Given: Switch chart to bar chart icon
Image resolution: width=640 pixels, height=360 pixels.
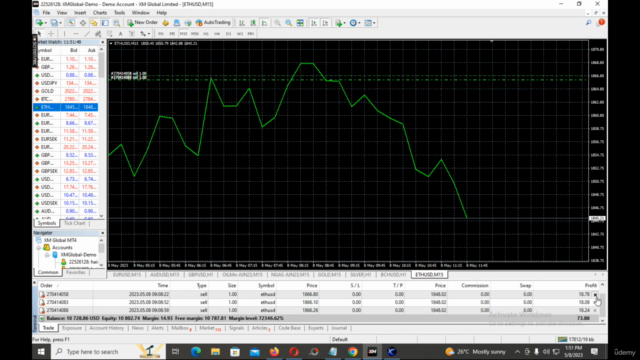Looking at the screenshot, I should (x=242, y=22).
